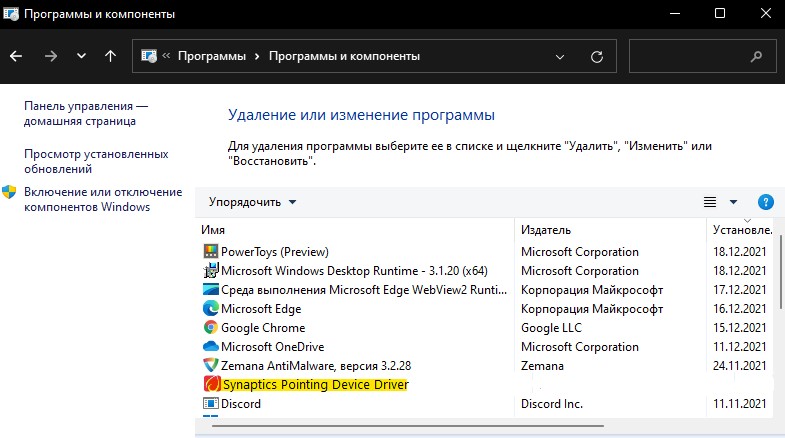
Task: Click the Zemana publisher cell
Action: 542,366
